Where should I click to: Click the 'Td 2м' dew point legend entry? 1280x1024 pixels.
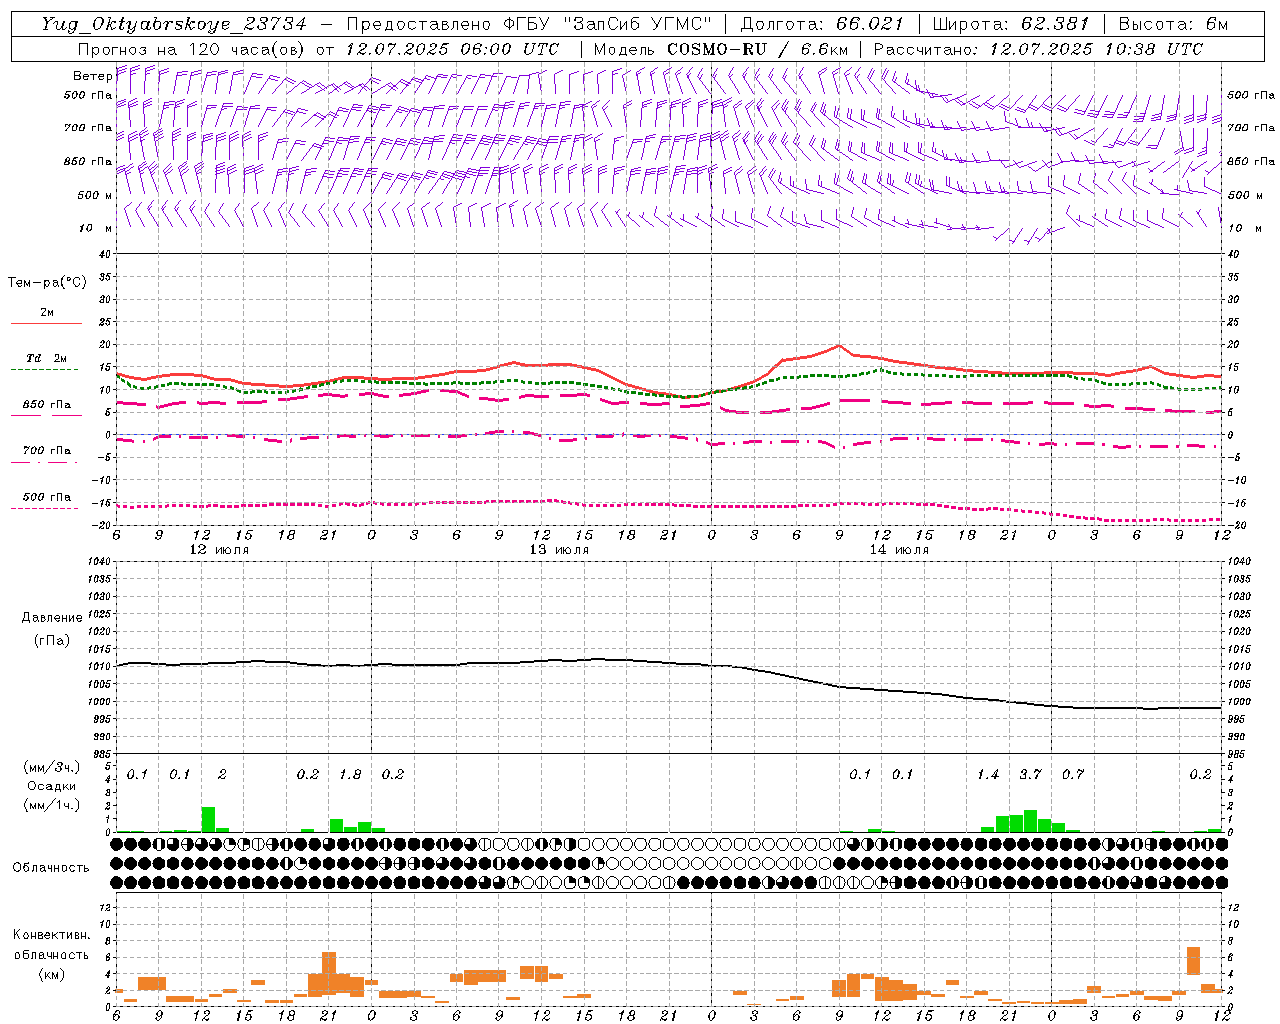(x=47, y=358)
